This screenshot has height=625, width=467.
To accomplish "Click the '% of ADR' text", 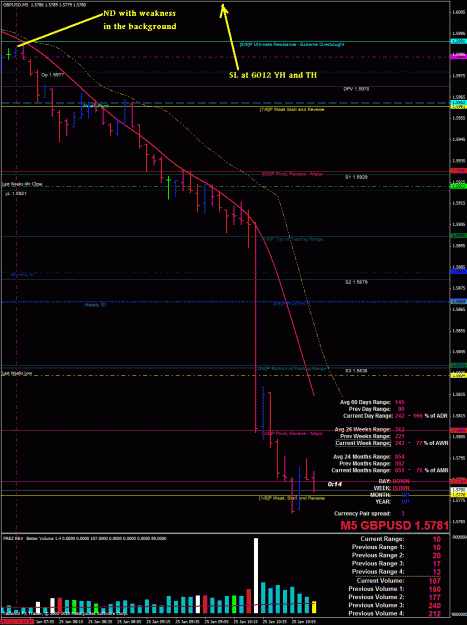I will [x=436, y=416].
